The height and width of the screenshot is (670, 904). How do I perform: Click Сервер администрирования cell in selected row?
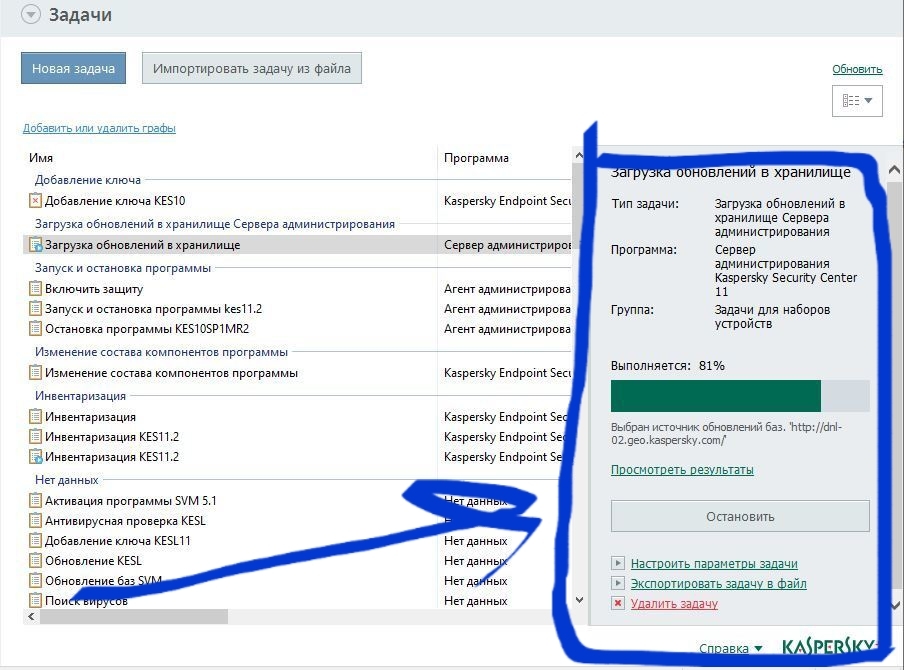point(507,245)
